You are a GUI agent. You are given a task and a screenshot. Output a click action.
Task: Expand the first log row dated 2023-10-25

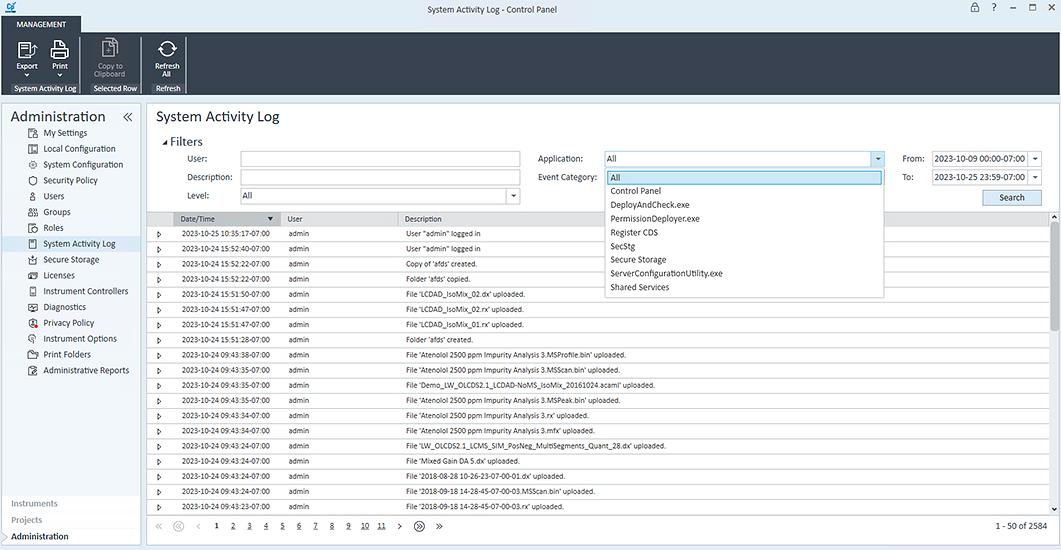point(158,234)
